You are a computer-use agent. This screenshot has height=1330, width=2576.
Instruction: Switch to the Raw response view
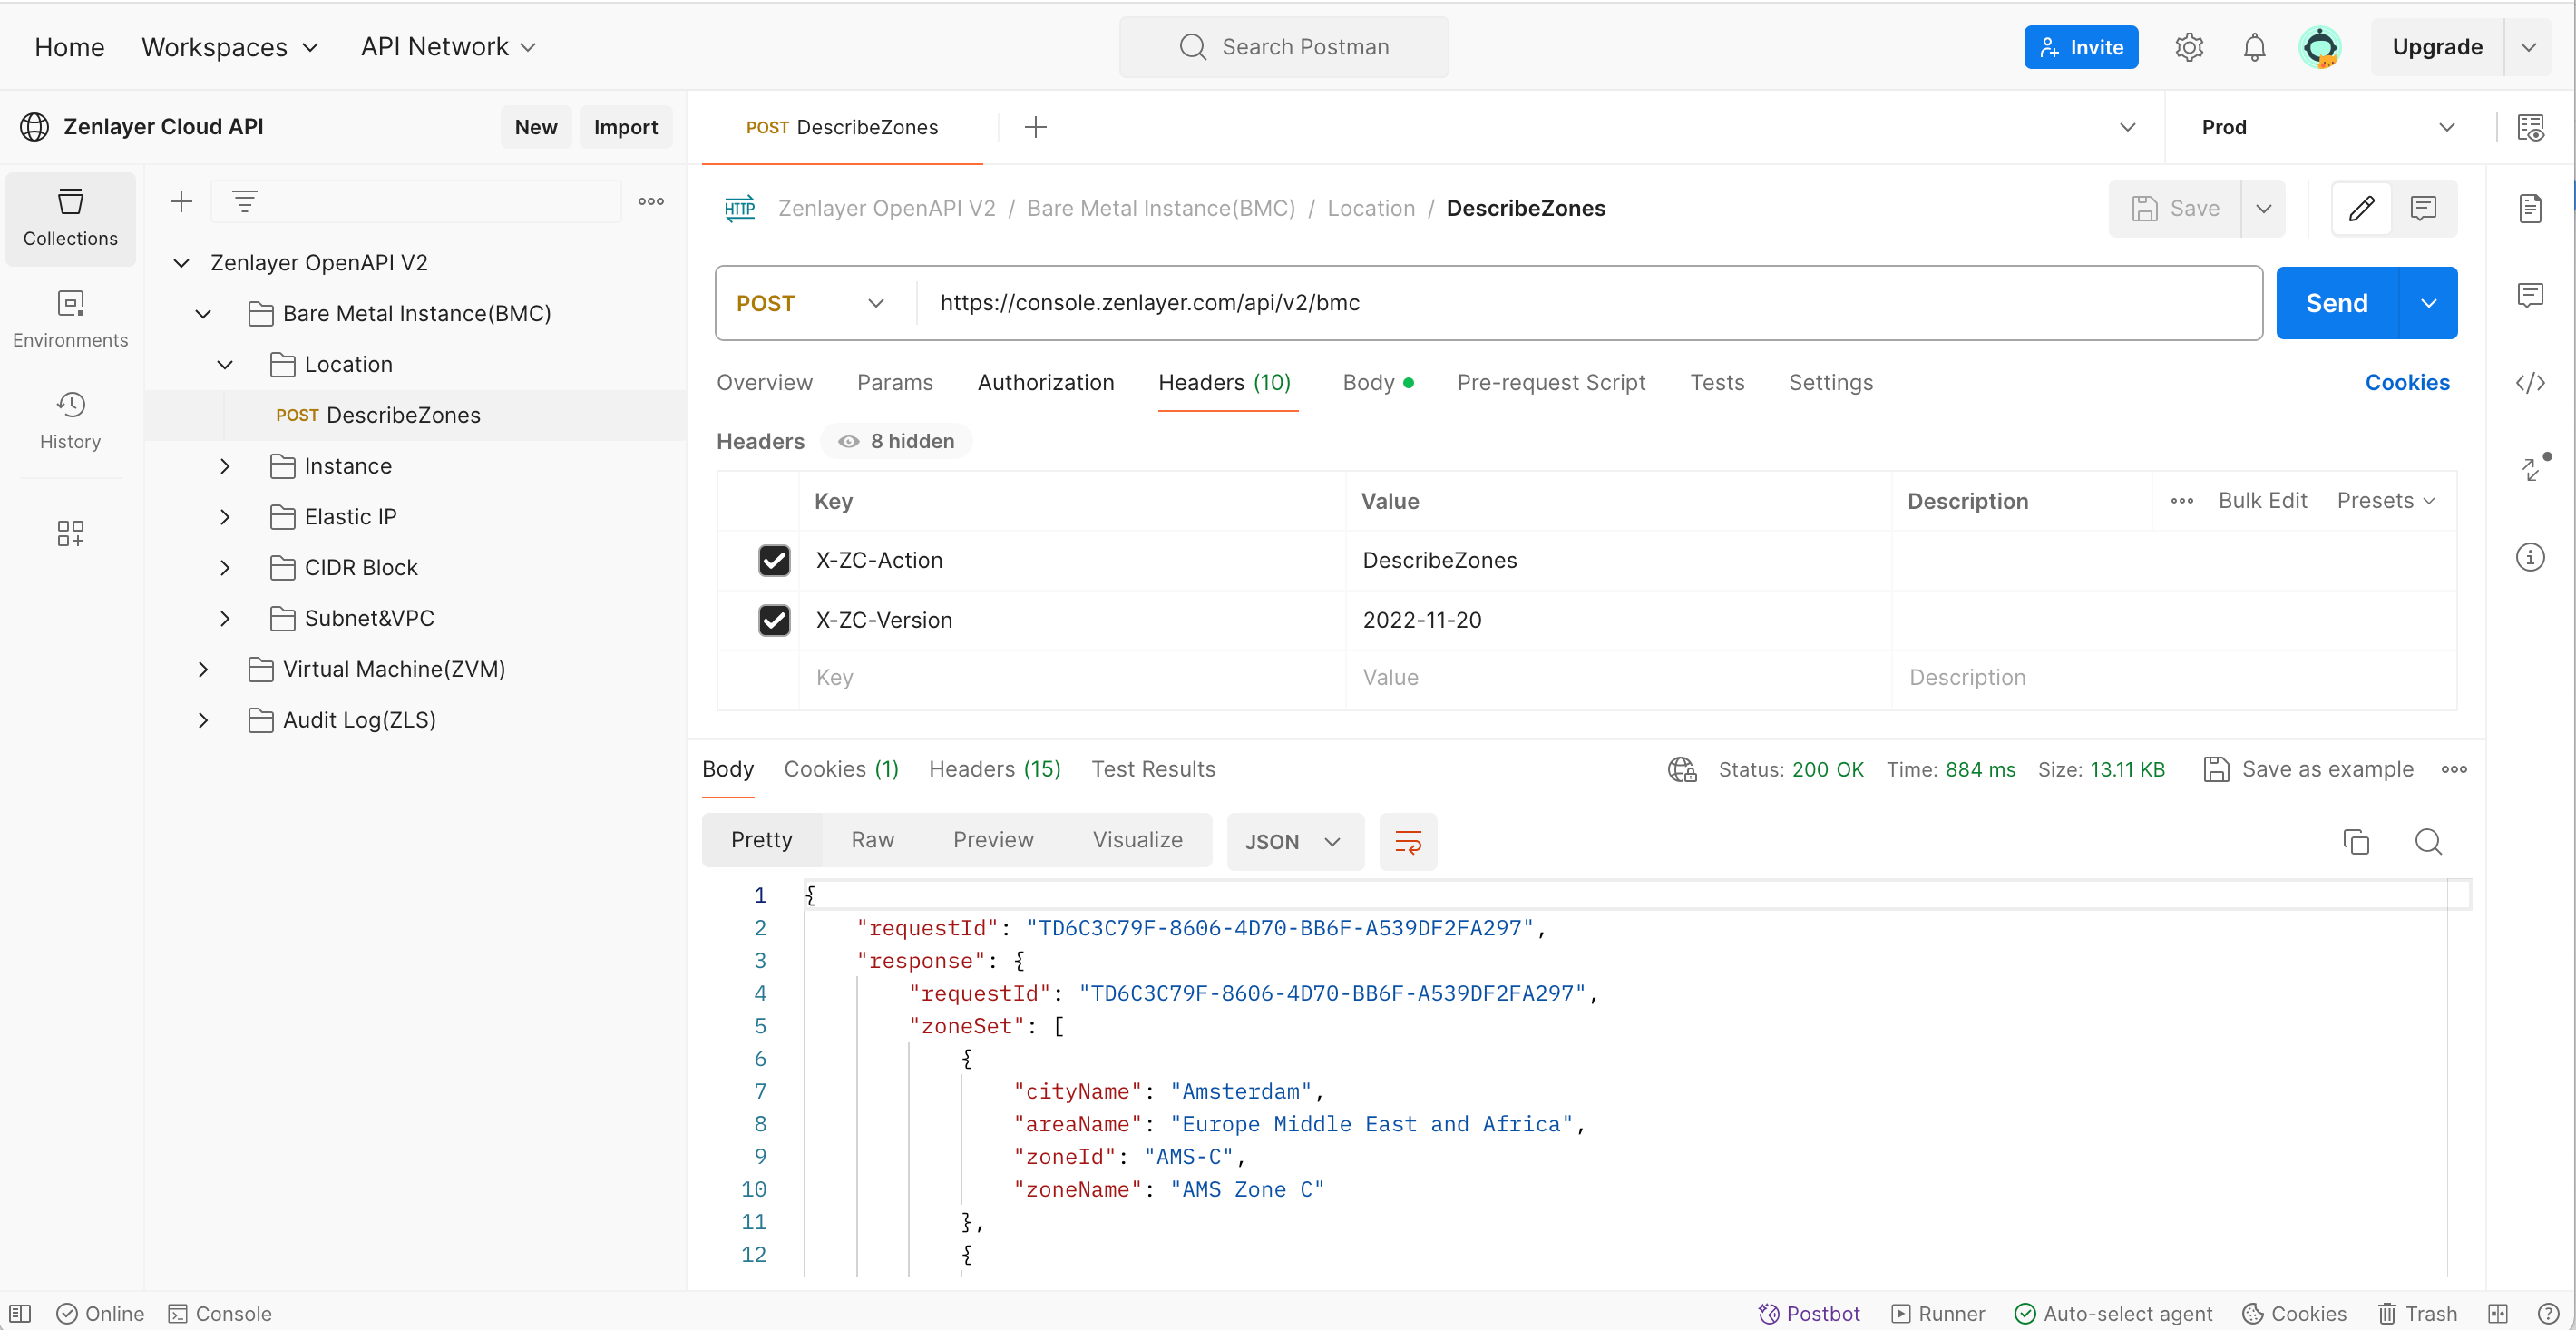(x=872, y=840)
